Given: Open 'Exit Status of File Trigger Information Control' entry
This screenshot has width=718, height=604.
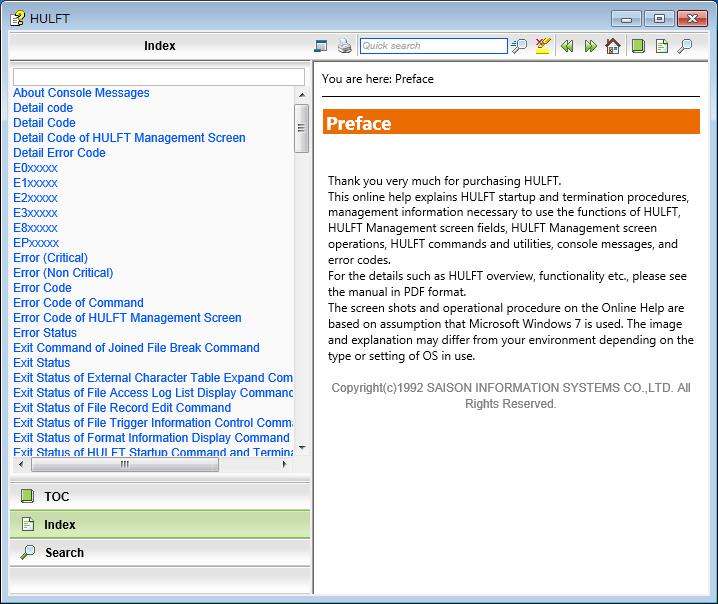Looking at the screenshot, I should 153,423.
